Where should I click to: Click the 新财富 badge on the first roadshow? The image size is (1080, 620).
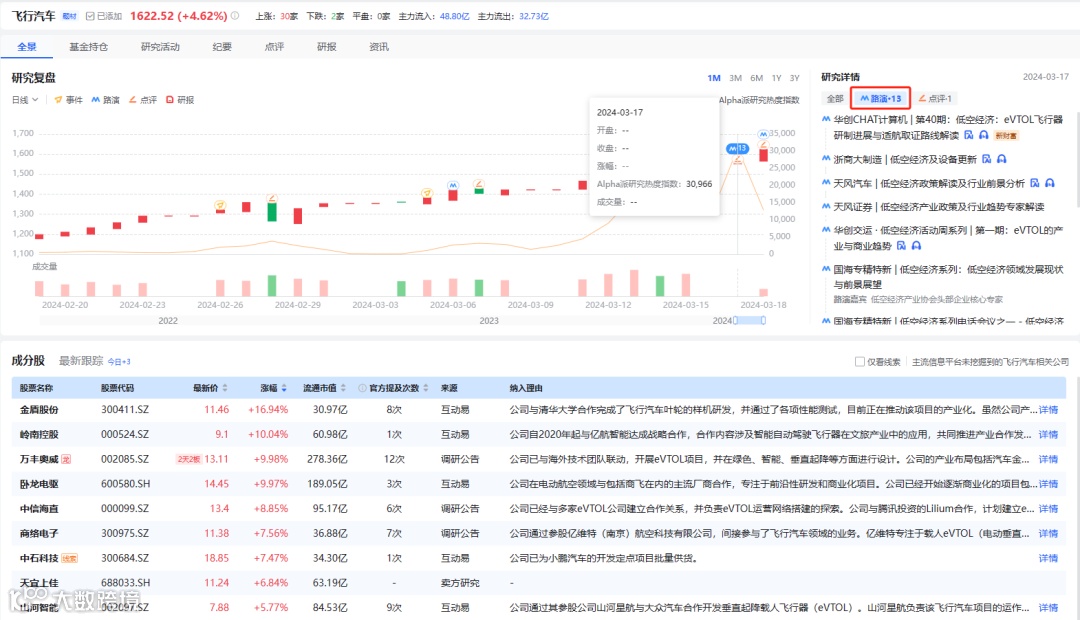click(x=1006, y=136)
